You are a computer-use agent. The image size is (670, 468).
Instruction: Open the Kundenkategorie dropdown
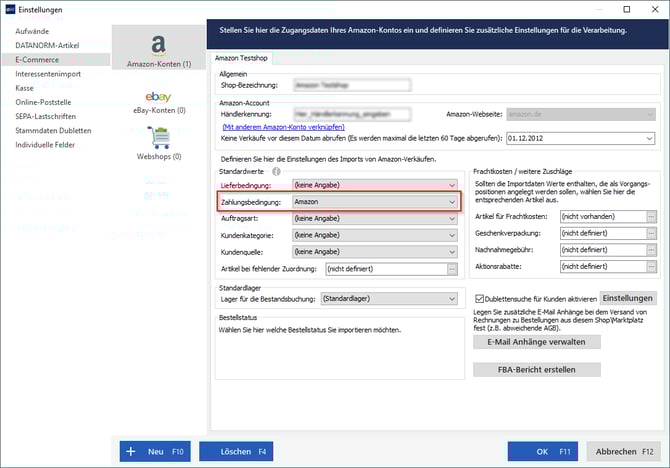tap(375, 235)
